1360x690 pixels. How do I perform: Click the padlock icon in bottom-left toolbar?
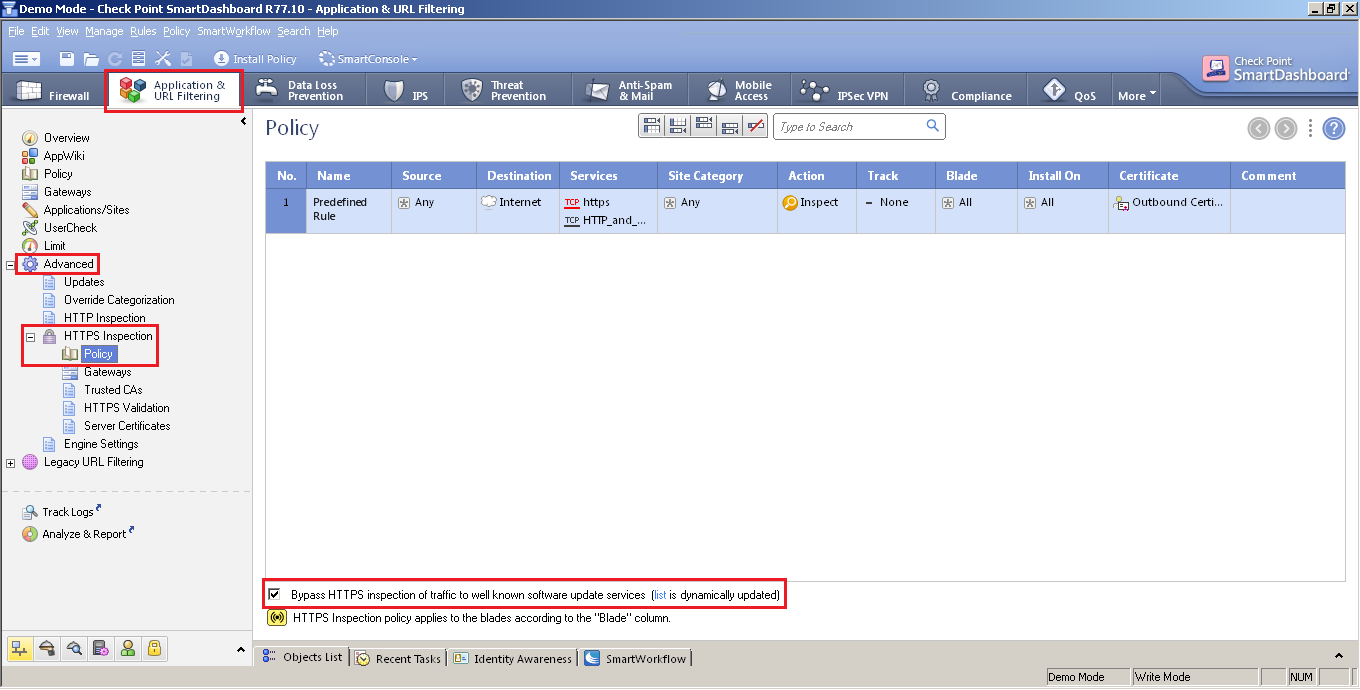155,649
